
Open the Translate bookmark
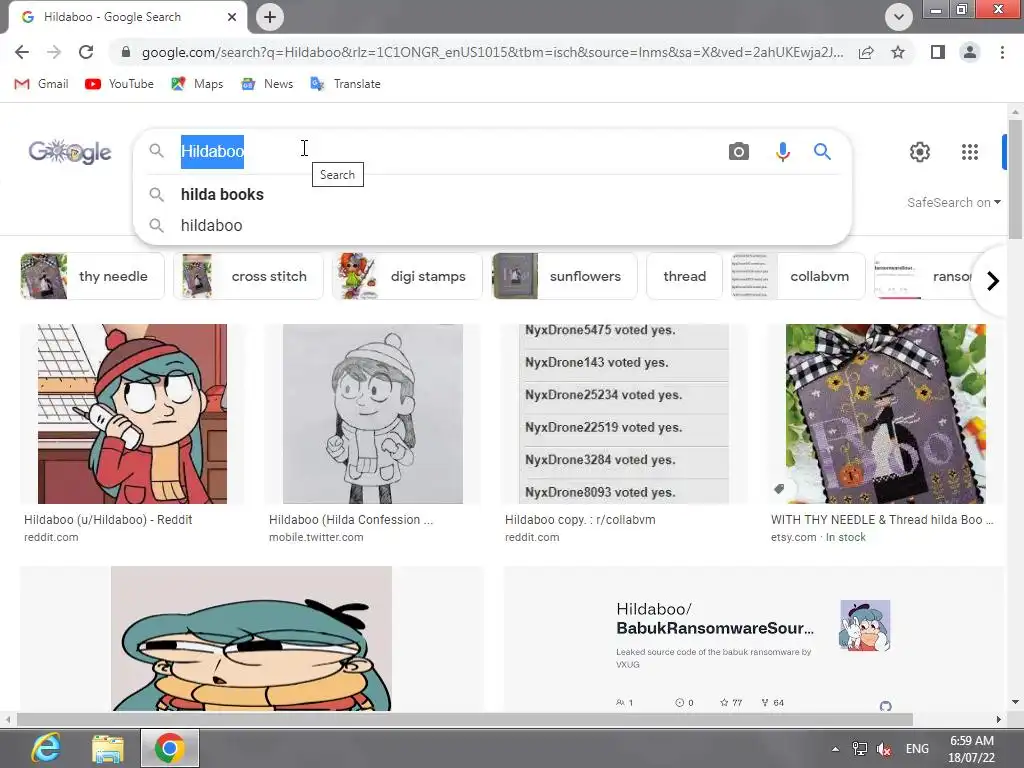point(345,84)
